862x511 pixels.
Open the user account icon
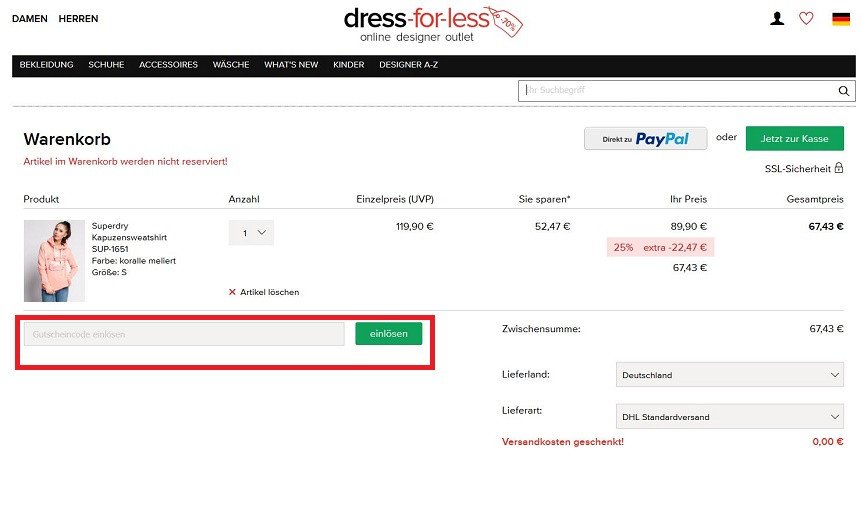[777, 19]
